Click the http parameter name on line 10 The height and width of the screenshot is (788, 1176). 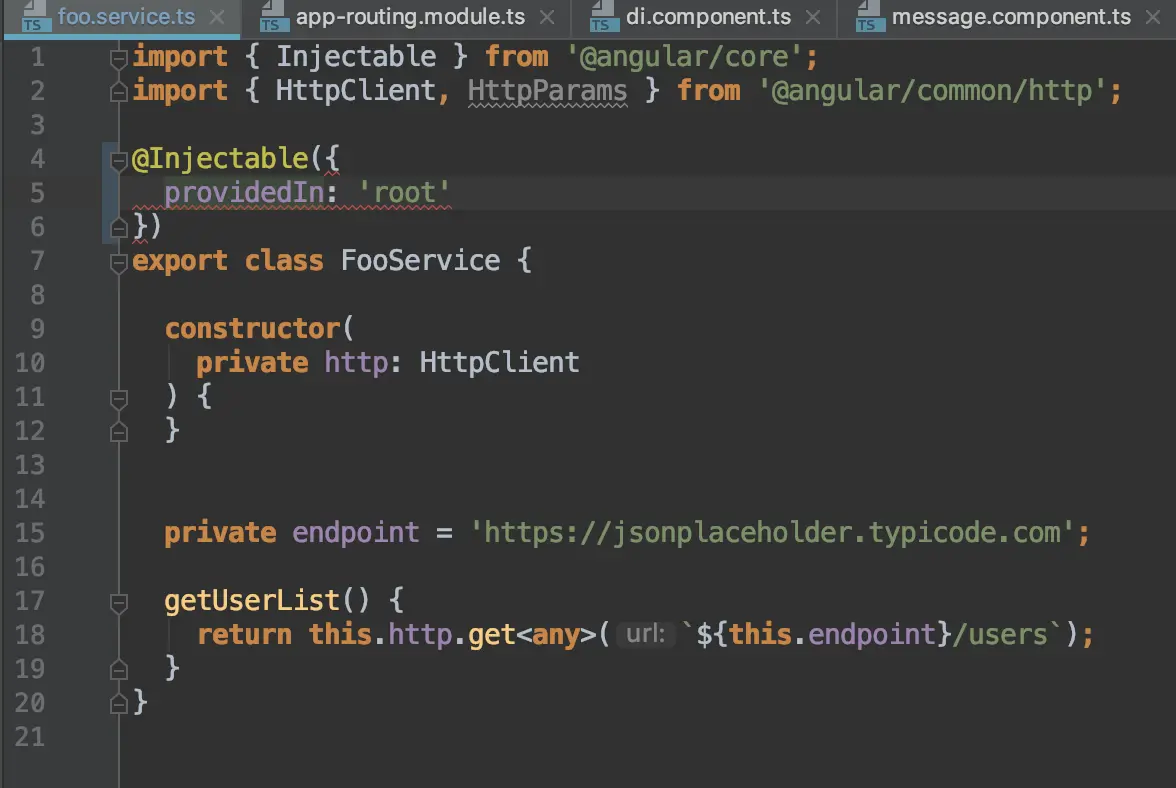pos(356,363)
